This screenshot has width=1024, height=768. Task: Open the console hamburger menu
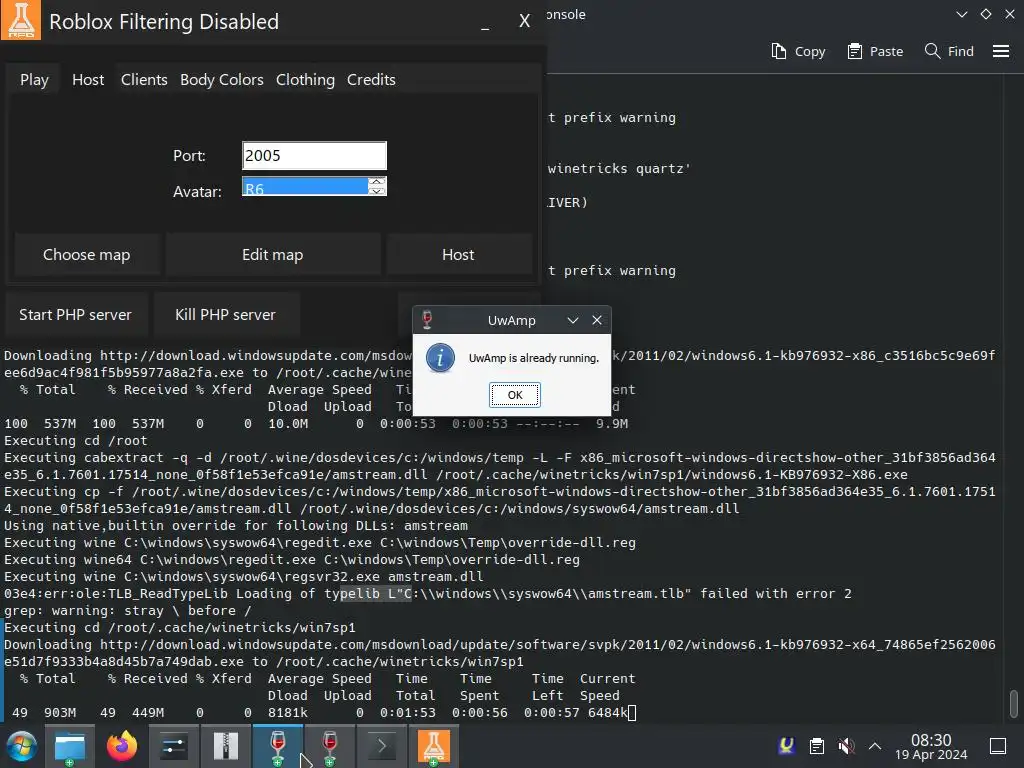(x=1001, y=51)
